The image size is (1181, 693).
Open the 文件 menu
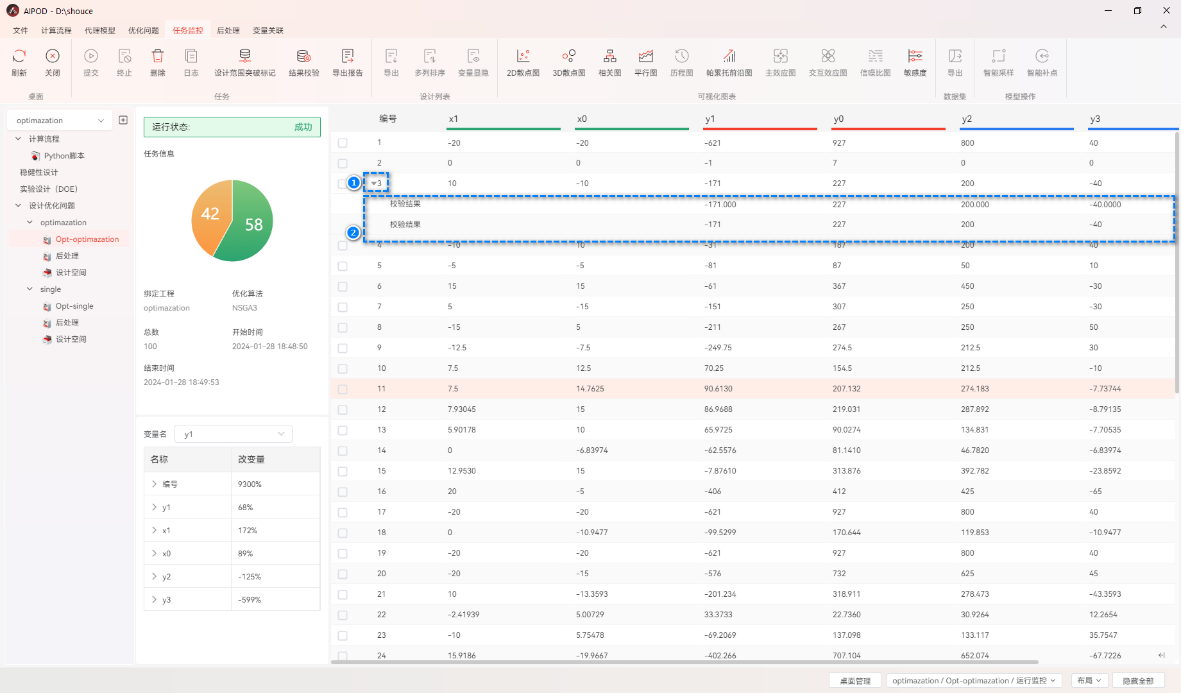pyautogui.click(x=20, y=31)
